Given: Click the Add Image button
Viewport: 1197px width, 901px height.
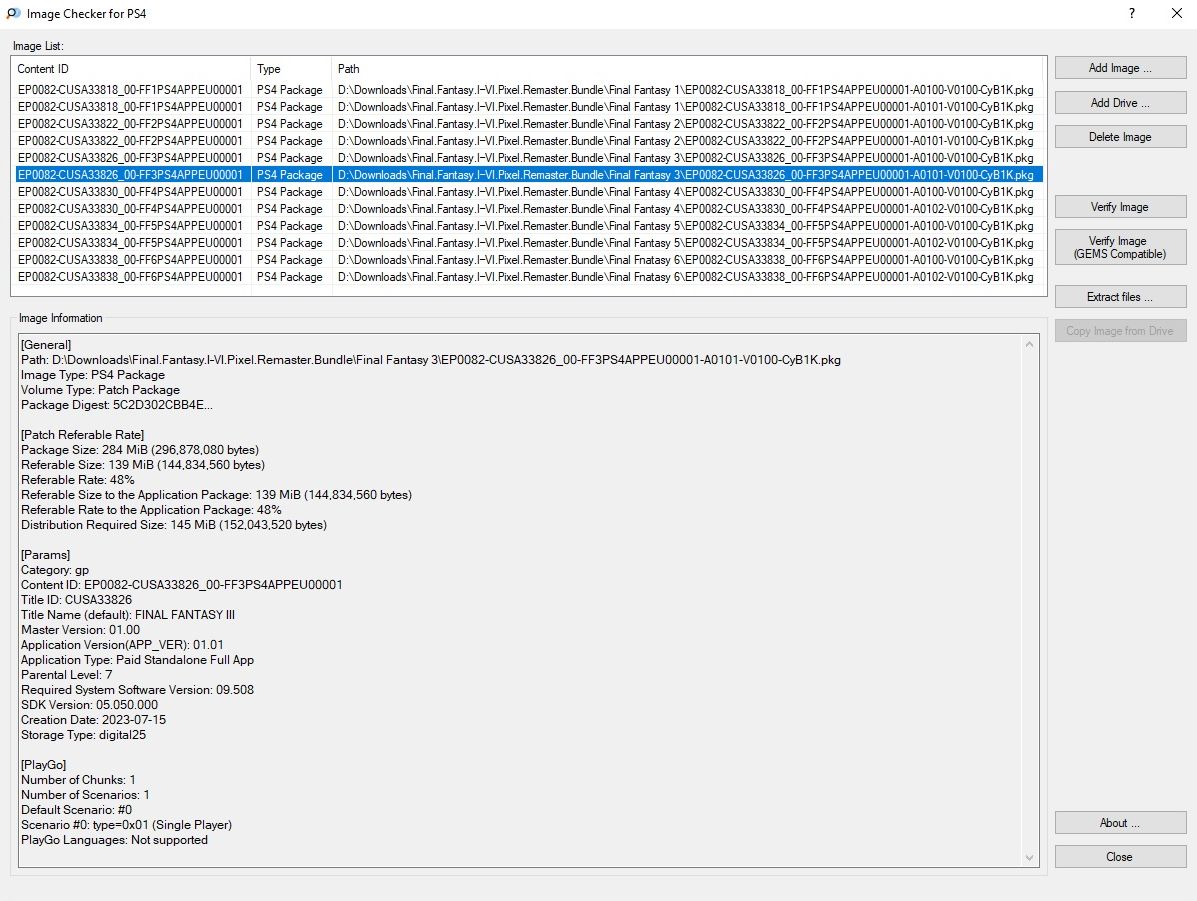Looking at the screenshot, I should [1120, 68].
